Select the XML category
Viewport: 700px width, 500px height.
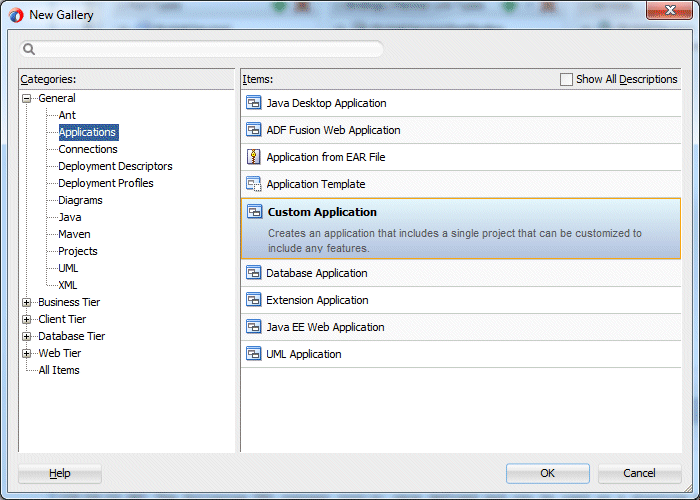click(68, 285)
